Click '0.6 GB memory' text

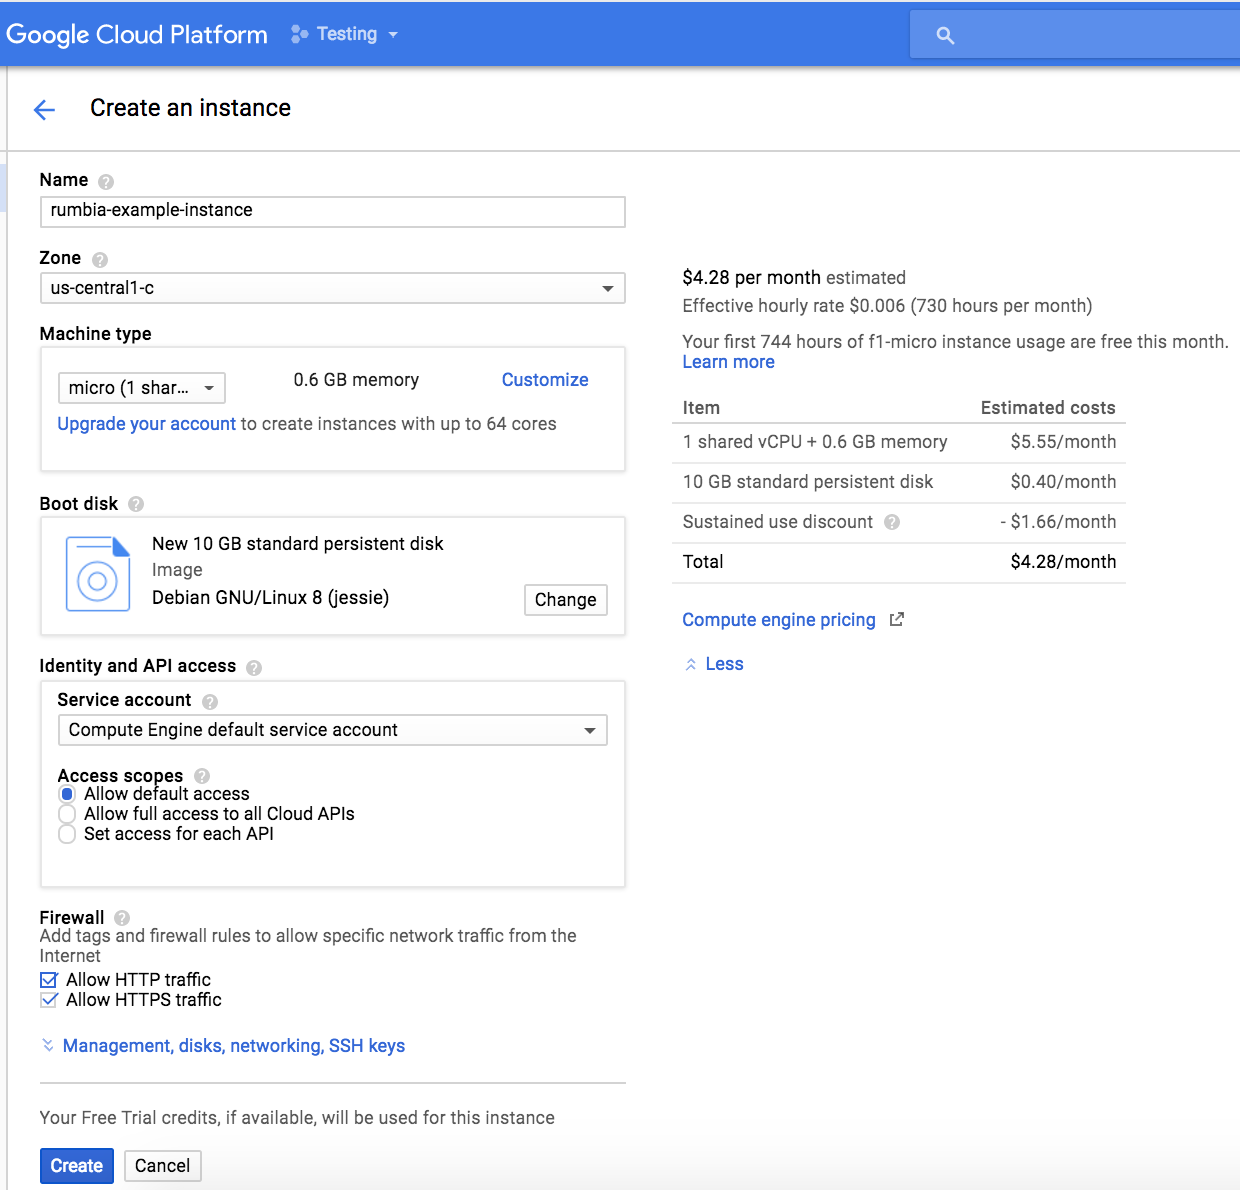[x=356, y=380]
